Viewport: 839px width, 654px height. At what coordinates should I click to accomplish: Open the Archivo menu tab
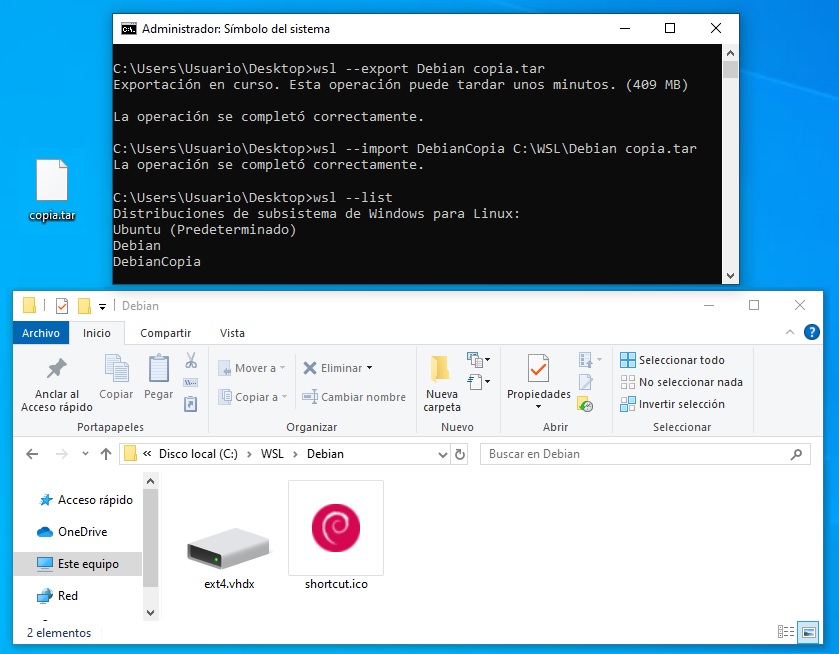41,333
